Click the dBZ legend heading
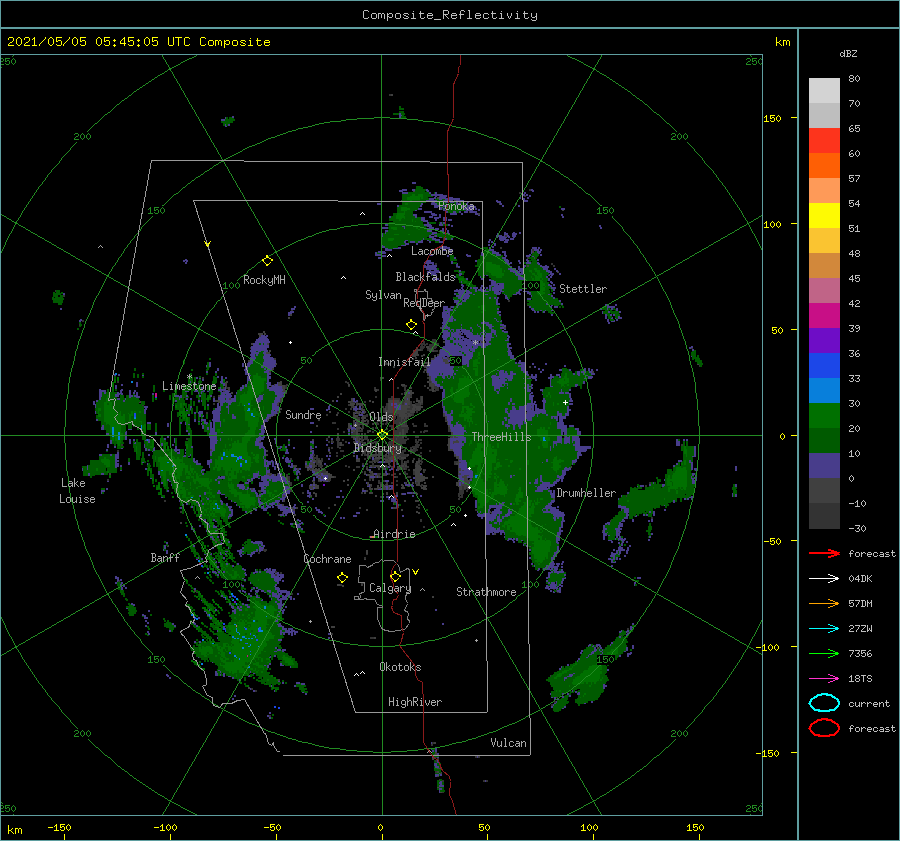This screenshot has height=841, width=900. pyautogui.click(x=848, y=53)
